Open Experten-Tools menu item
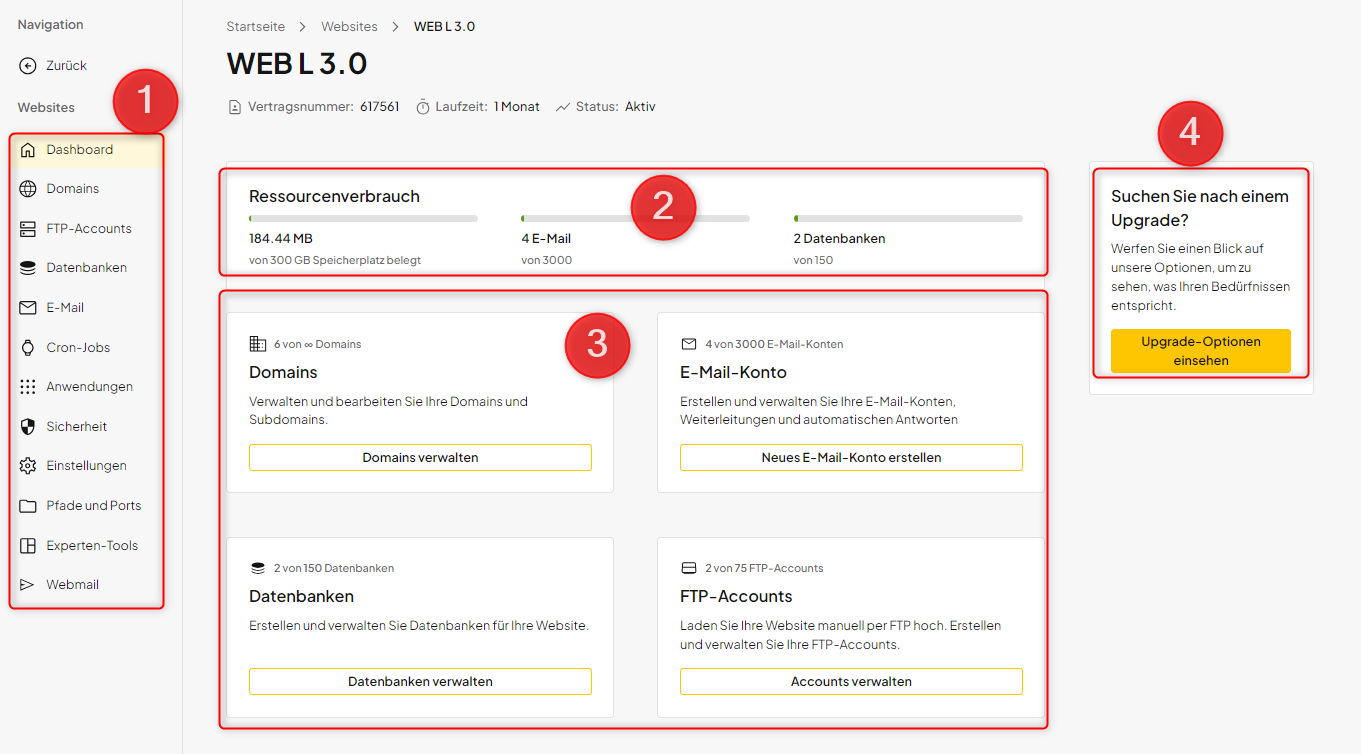The width and height of the screenshot is (1361, 754). [x=91, y=546]
